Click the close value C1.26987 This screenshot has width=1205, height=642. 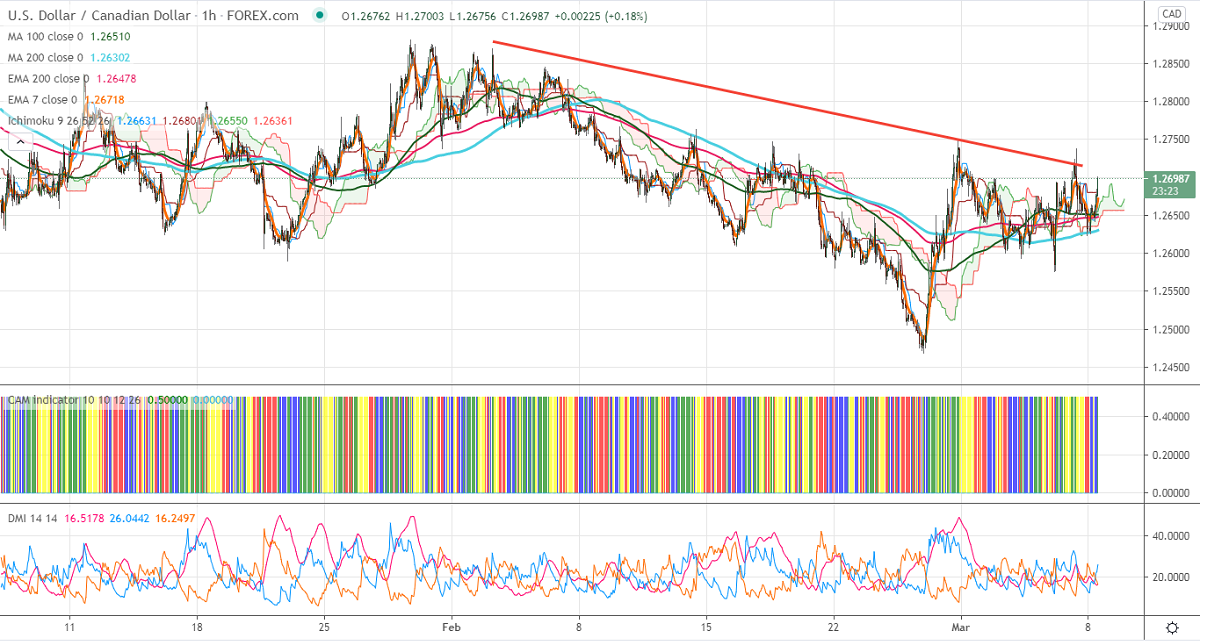click(525, 16)
